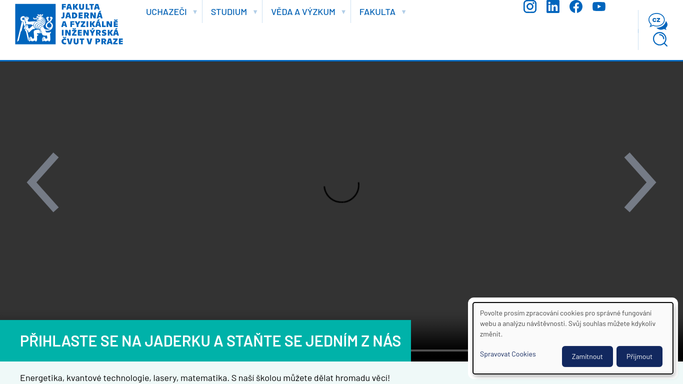Screen dimensions: 683x384
Task: Open the Instagram profile icon
Action: [530, 7]
